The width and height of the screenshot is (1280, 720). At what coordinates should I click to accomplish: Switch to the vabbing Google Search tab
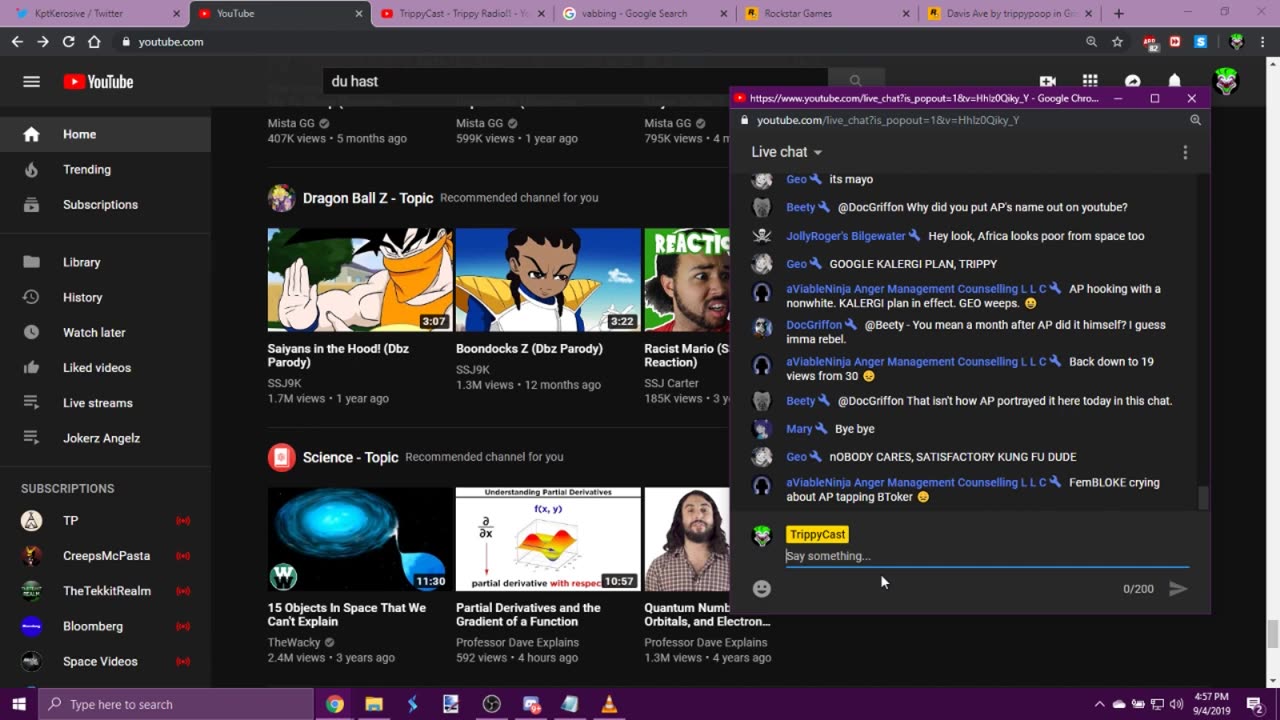[642, 13]
